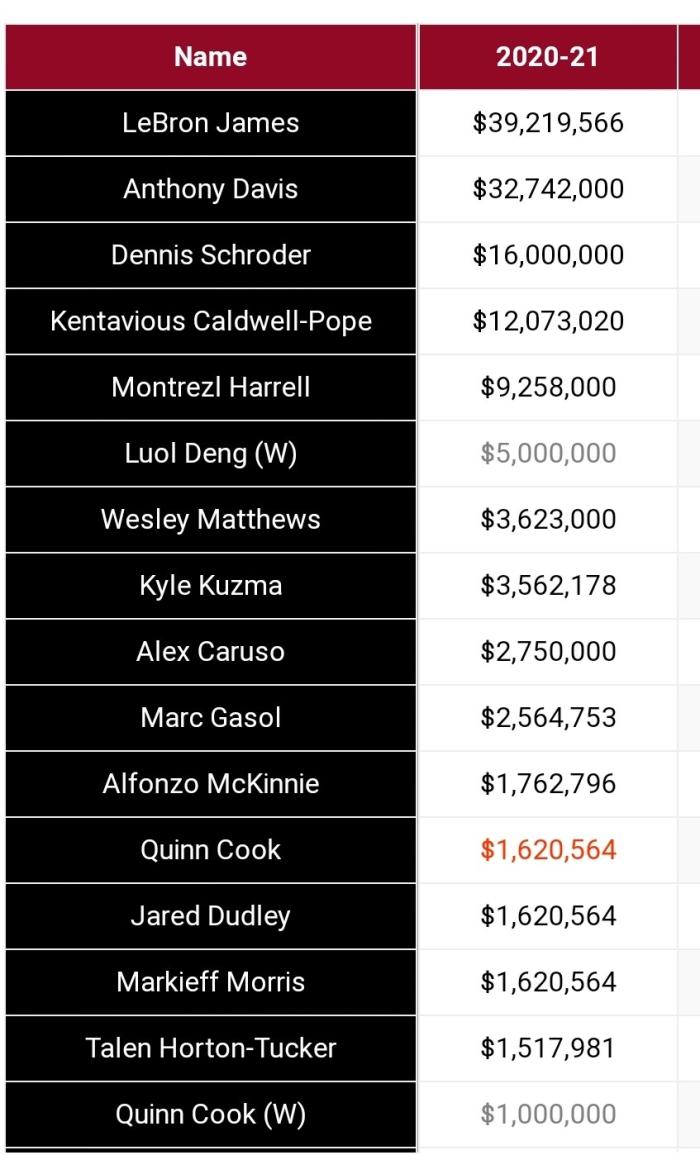700x1155 pixels.
Task: Click the Quinn Cook (W) entry
Action: click(x=211, y=1113)
